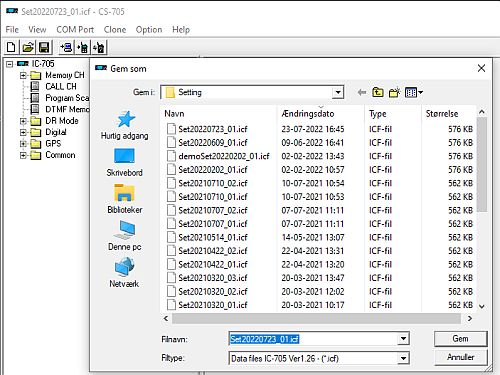500x375 pixels.
Task: Select file Set20210422_02.icf
Action: (213, 251)
